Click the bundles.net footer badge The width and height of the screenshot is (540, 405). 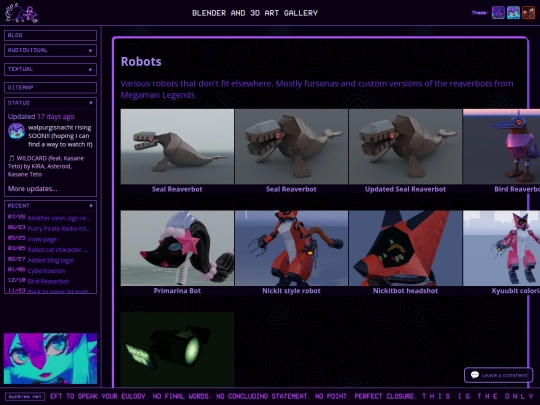tap(25, 396)
